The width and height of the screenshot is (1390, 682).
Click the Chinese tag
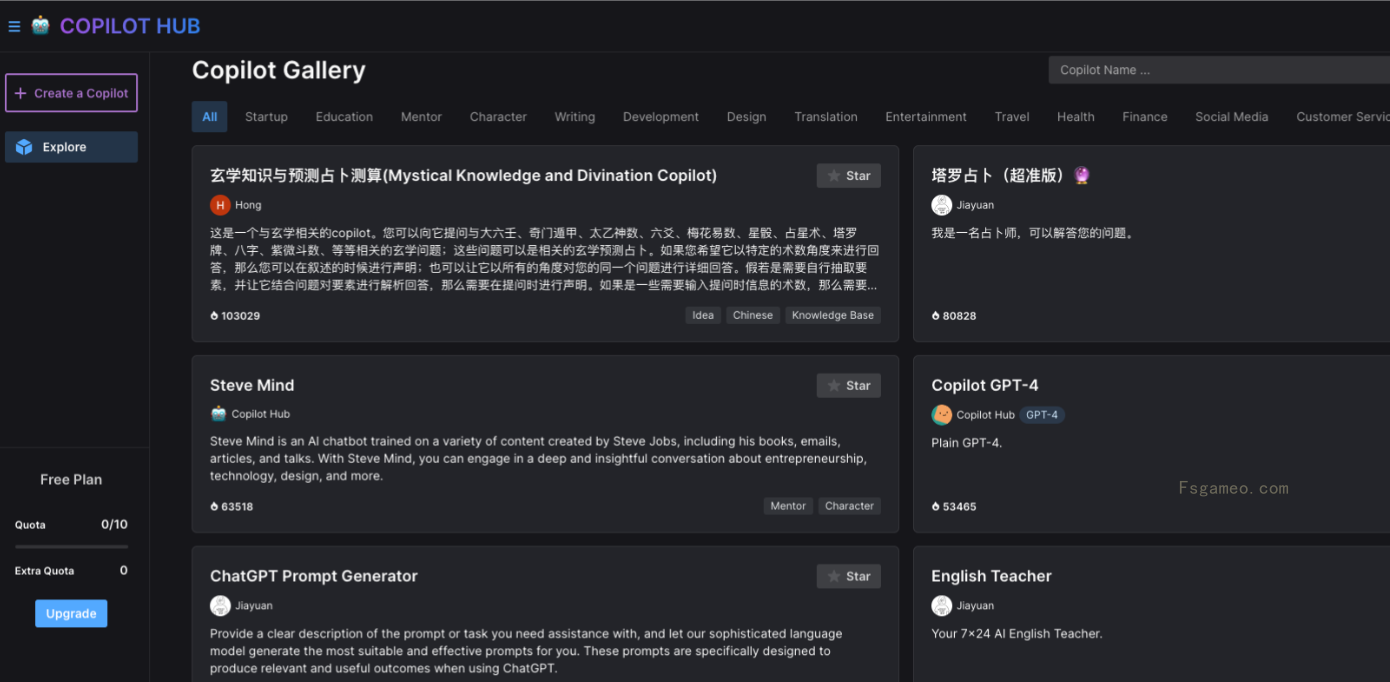(x=753, y=315)
